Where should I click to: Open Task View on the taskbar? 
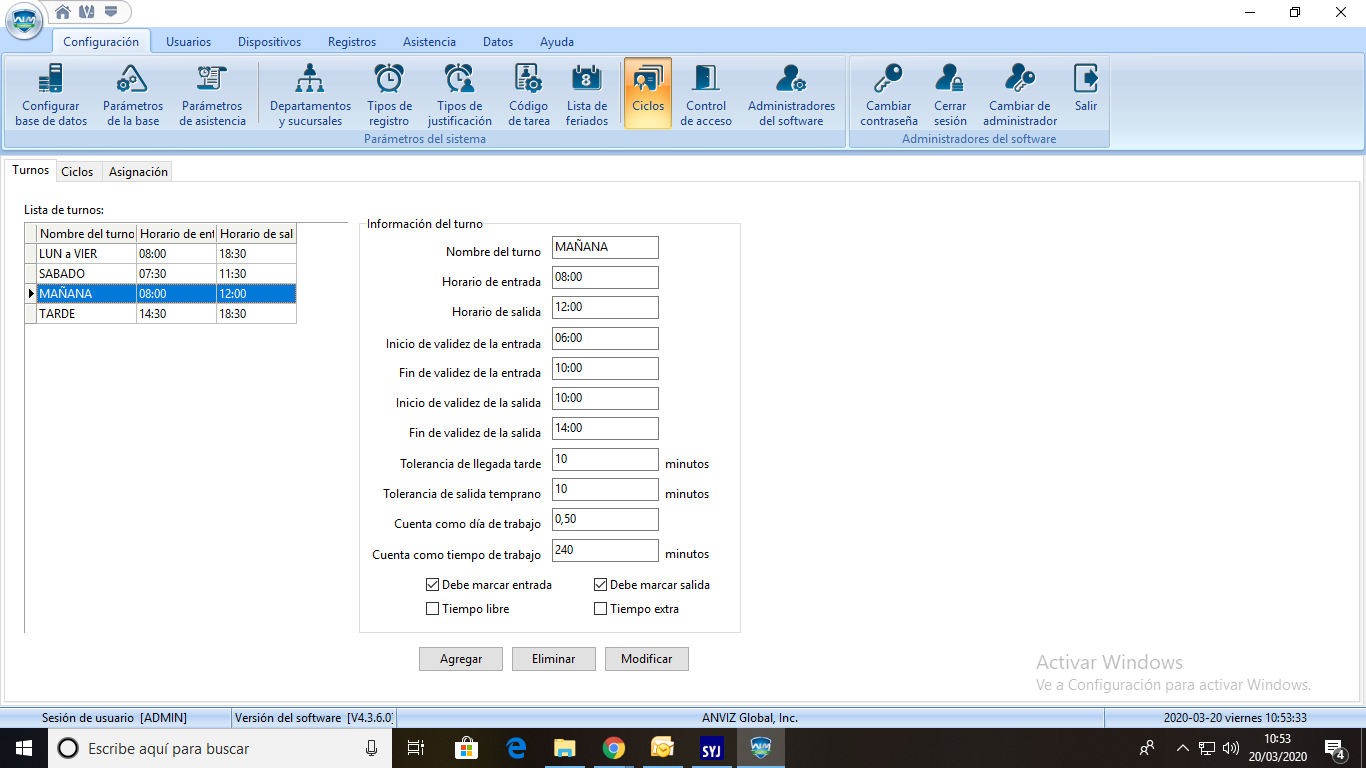(416, 748)
